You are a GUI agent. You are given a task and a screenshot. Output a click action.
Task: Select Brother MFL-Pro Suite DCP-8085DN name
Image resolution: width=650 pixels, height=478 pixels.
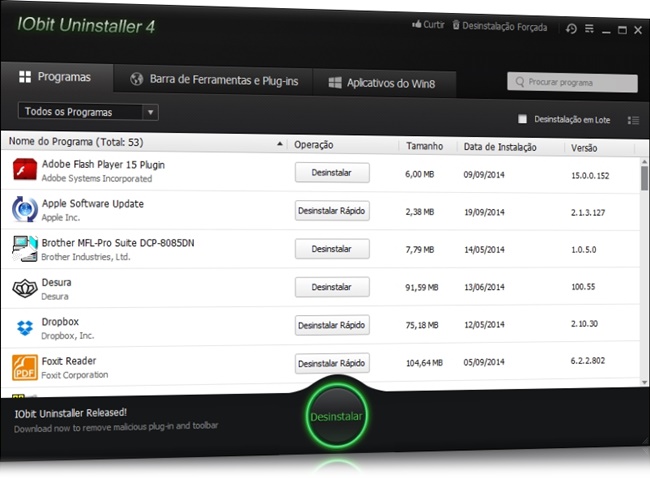tap(118, 243)
